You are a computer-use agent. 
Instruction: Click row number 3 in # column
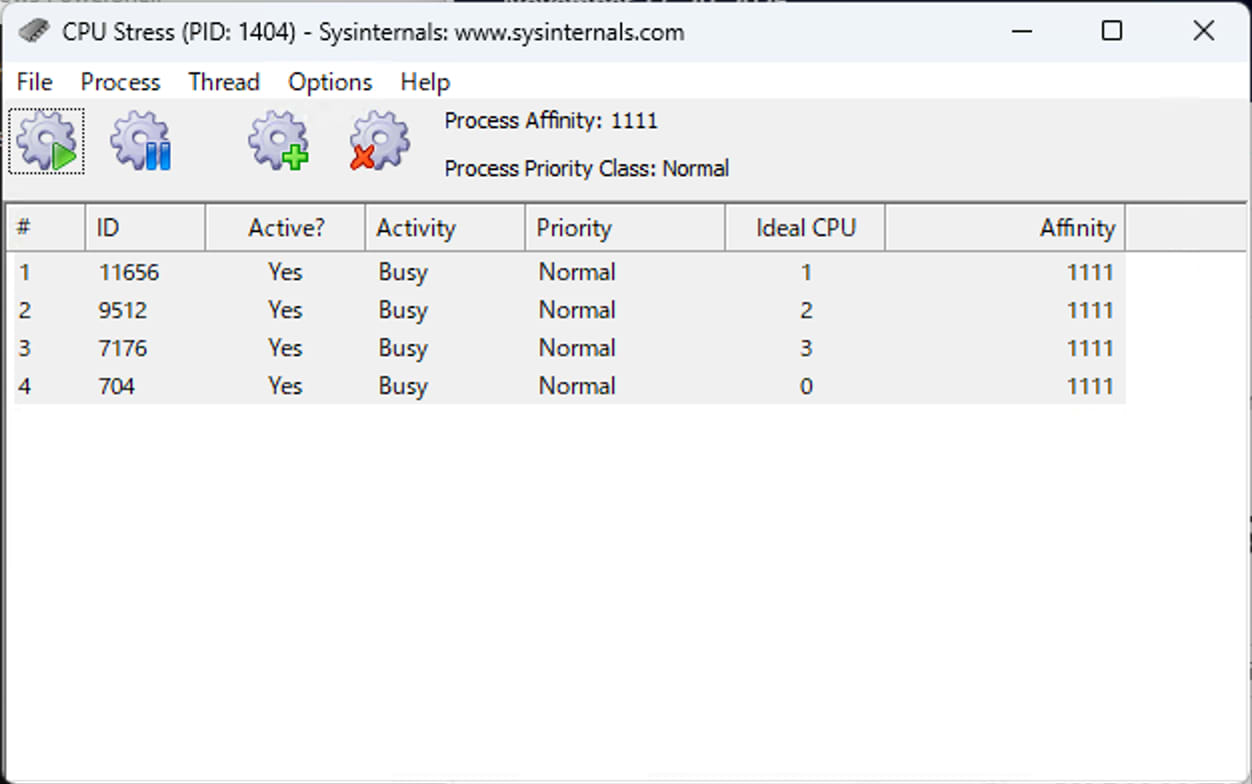[x=24, y=348]
